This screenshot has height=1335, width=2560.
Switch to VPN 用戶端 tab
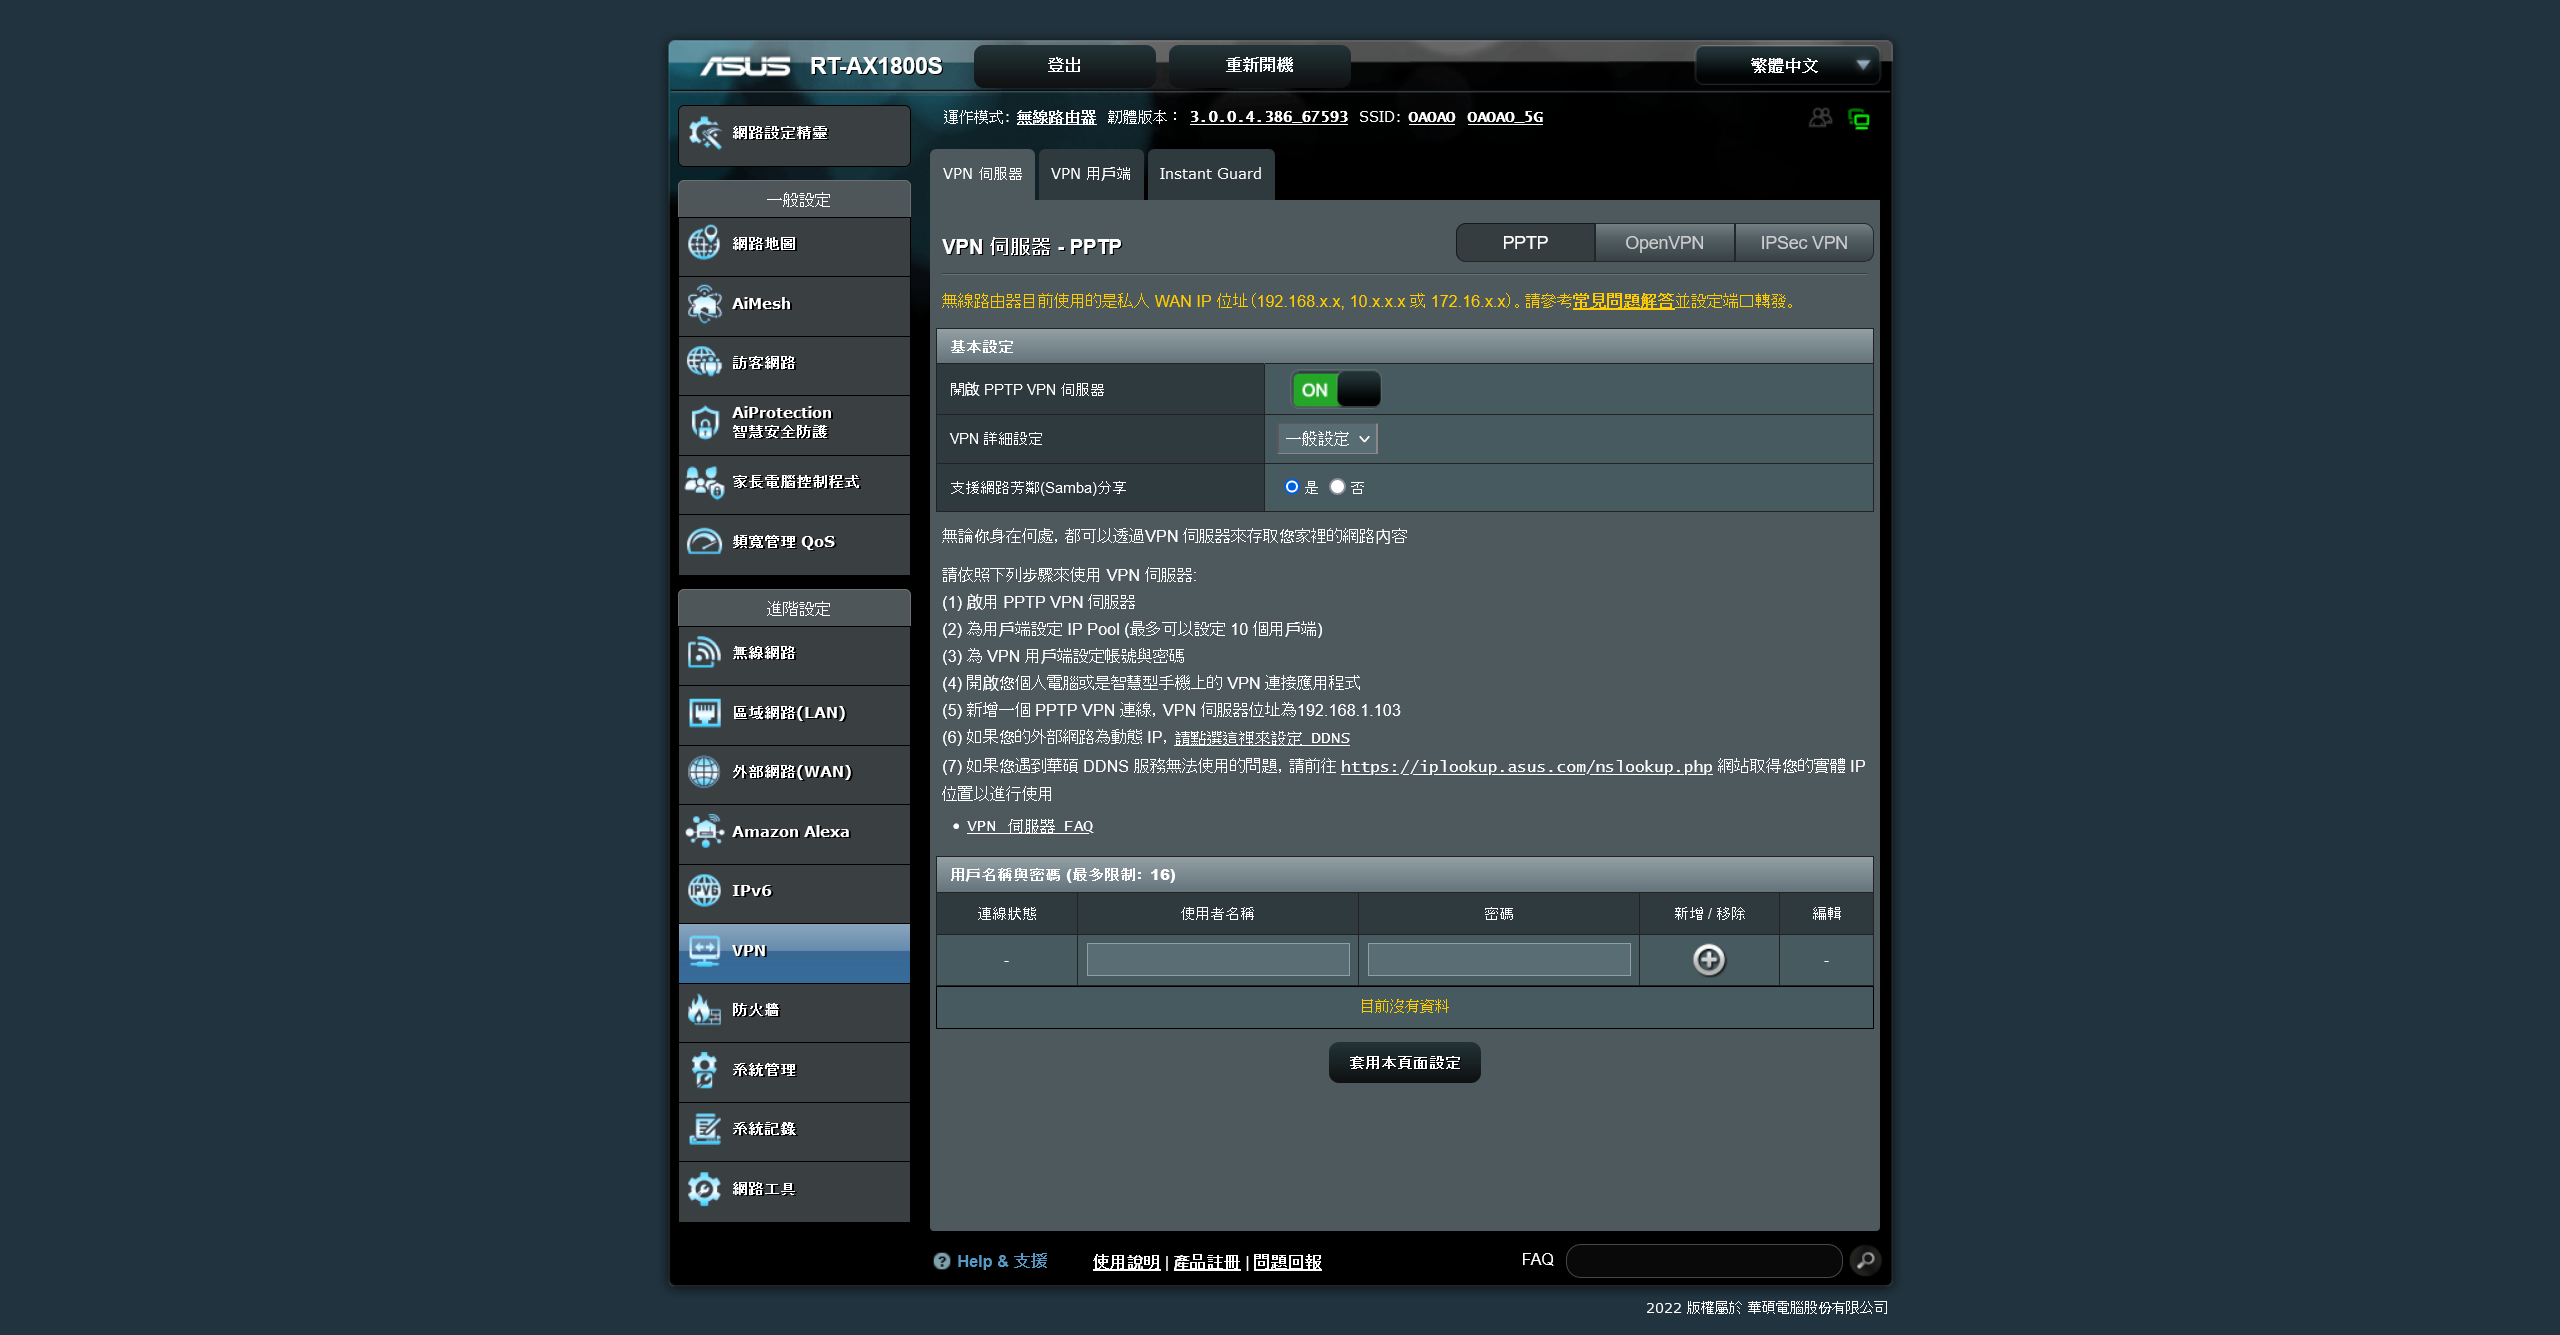tap(1090, 174)
